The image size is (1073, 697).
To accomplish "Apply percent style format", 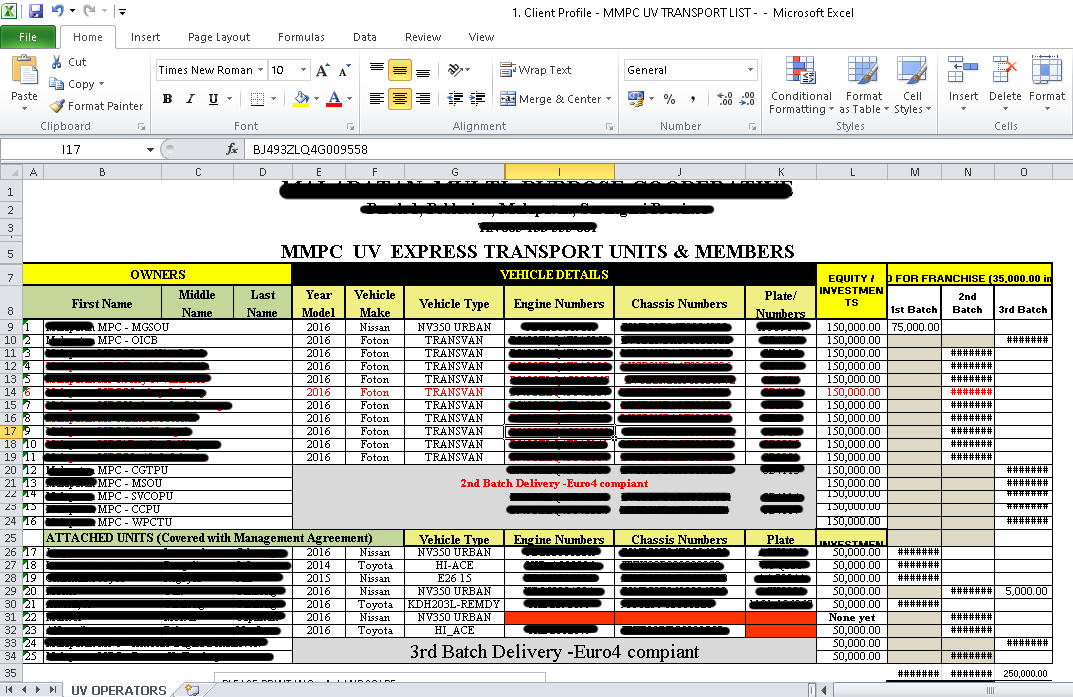I will pos(669,99).
